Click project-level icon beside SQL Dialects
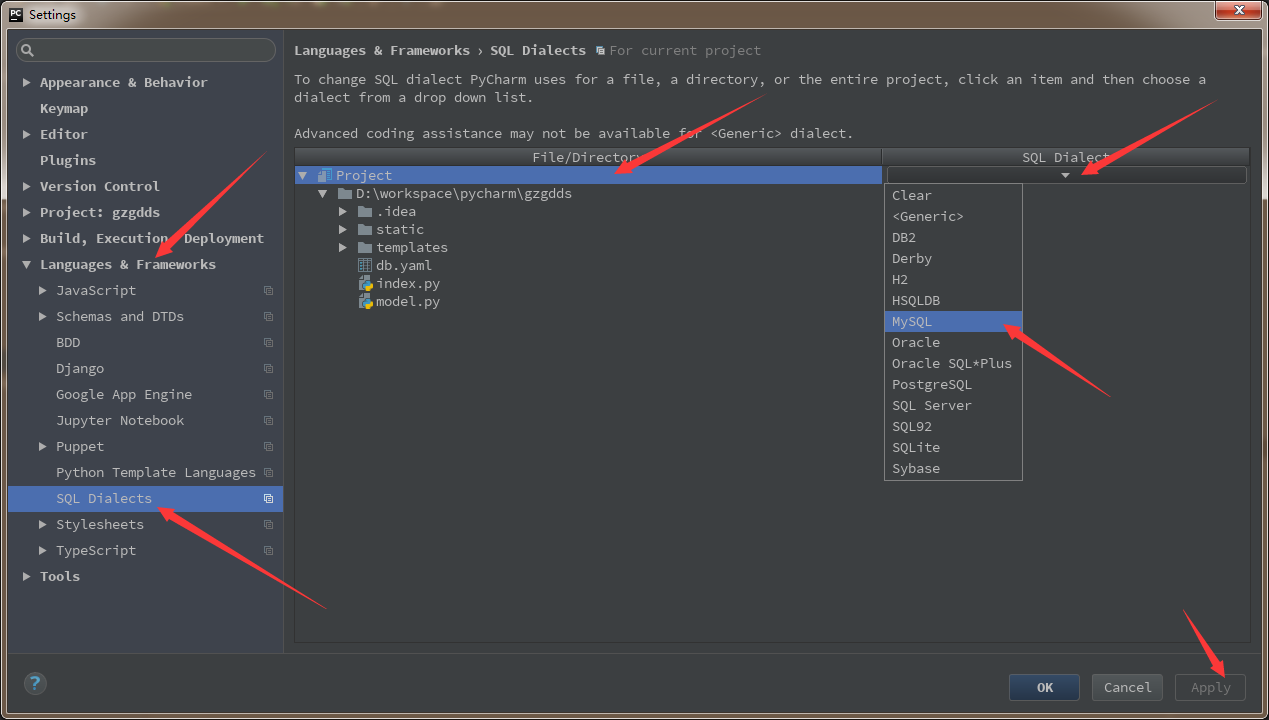This screenshot has width=1269, height=720. (x=268, y=499)
